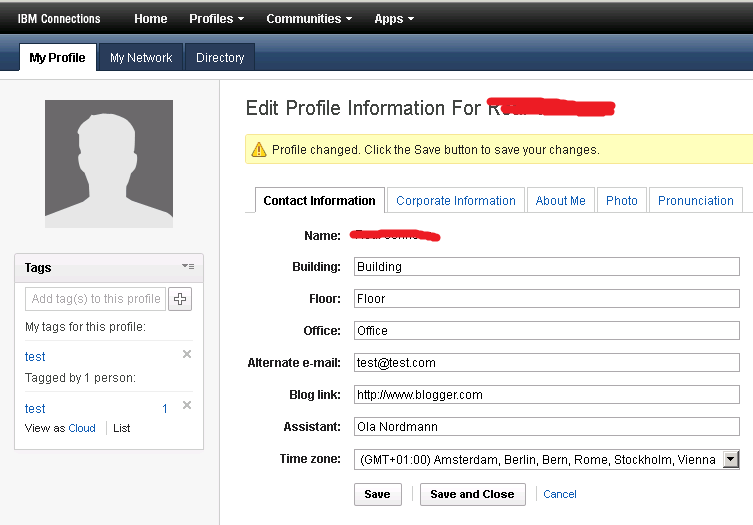Remove the test tag tagged by 1 person
Viewport: 753px width, 525px height.
pyautogui.click(x=187, y=405)
